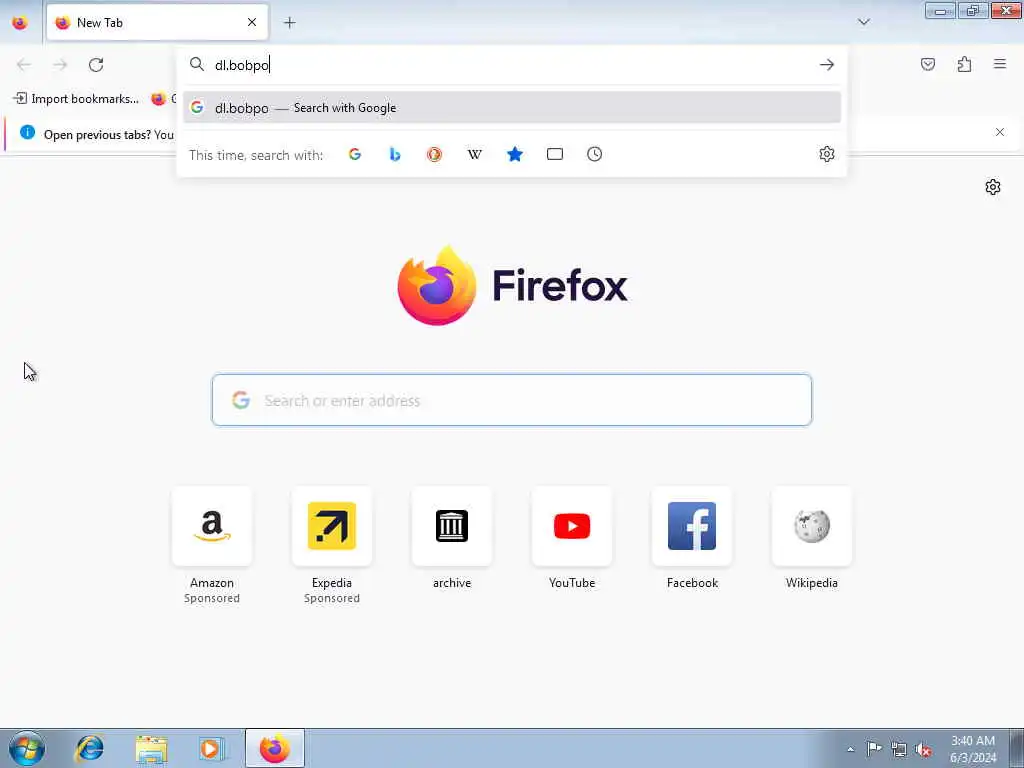Open a new tab with plus button
The width and height of the screenshot is (1024, 768).
point(290,23)
